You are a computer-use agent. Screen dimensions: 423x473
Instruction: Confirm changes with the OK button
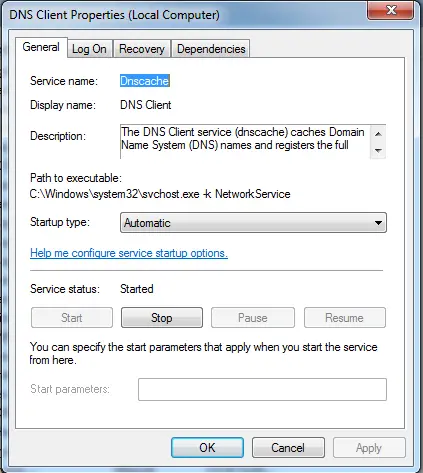(207, 448)
